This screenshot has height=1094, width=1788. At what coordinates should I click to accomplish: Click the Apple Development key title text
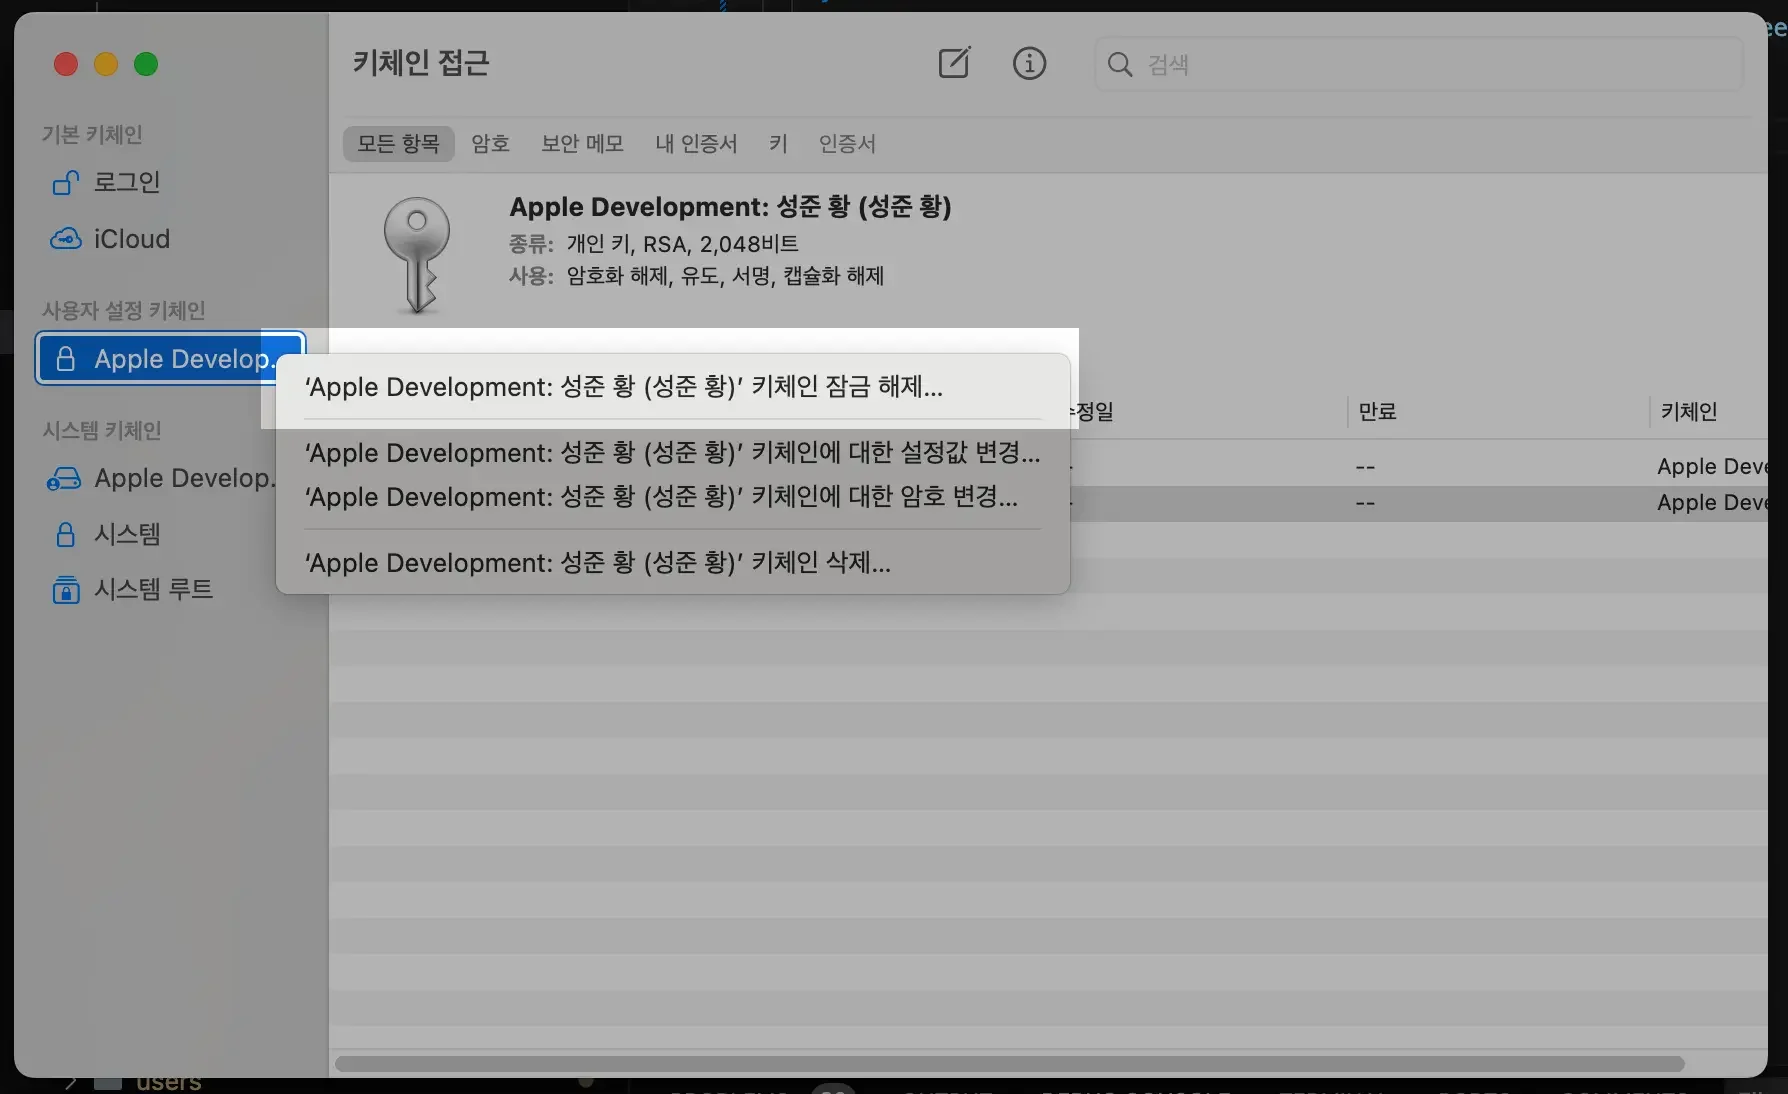click(x=730, y=207)
